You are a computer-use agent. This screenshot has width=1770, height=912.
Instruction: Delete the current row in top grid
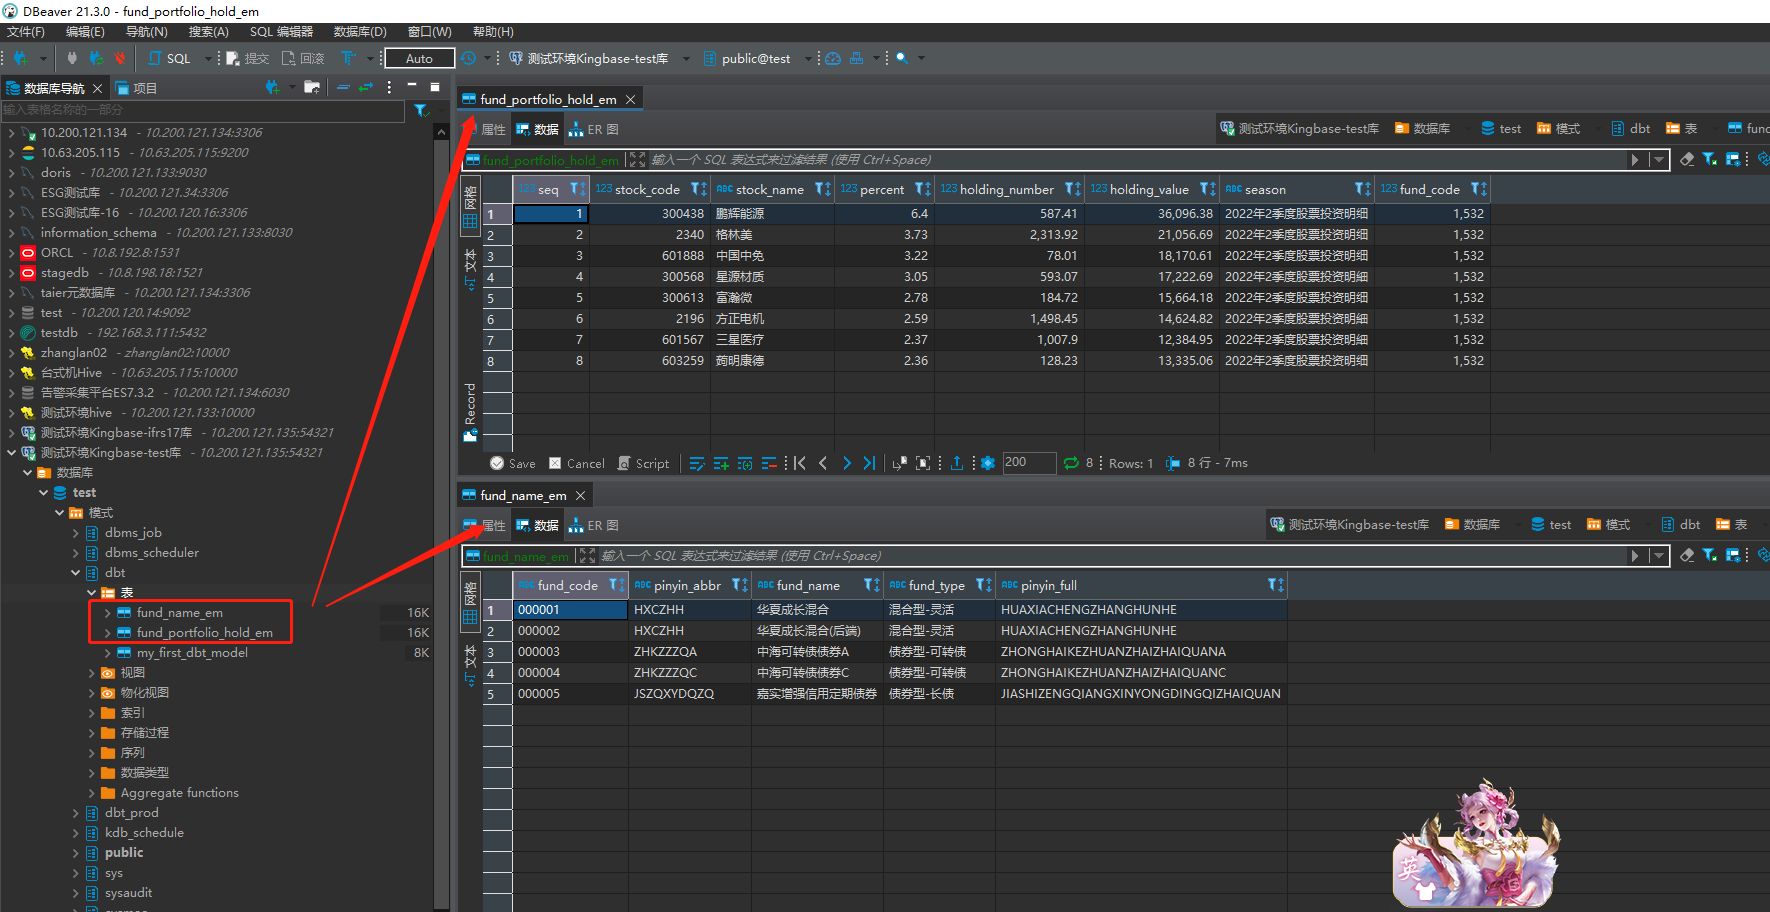pyautogui.click(x=769, y=463)
